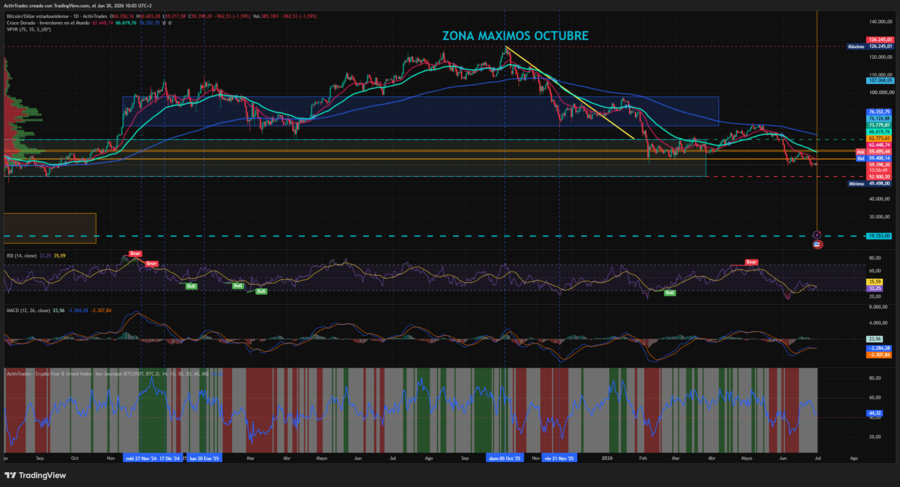Select the yellow descending trendline
The height and width of the screenshot is (487, 900).
pos(570,92)
